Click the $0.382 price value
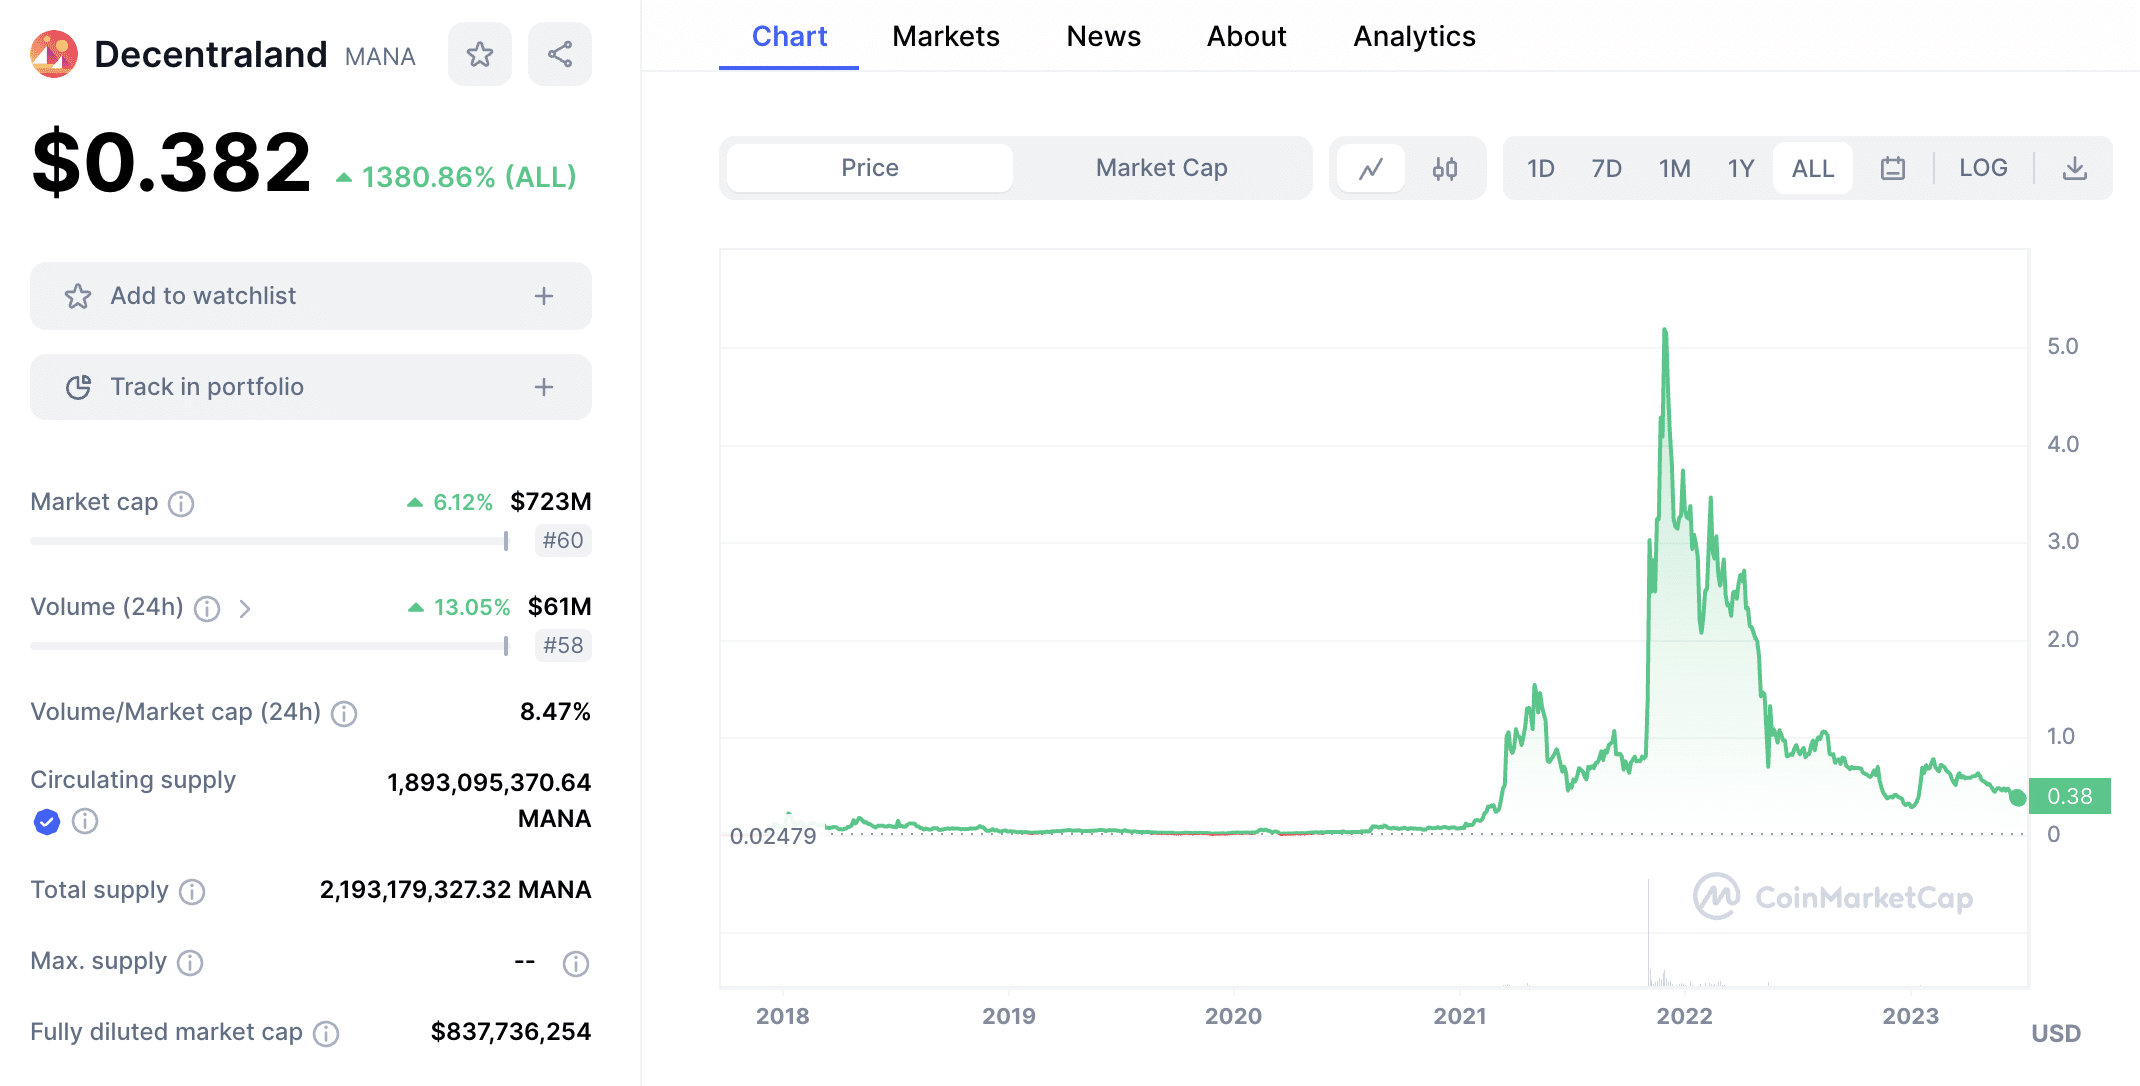Screen dimensions: 2140x1086 pyautogui.click(x=172, y=162)
